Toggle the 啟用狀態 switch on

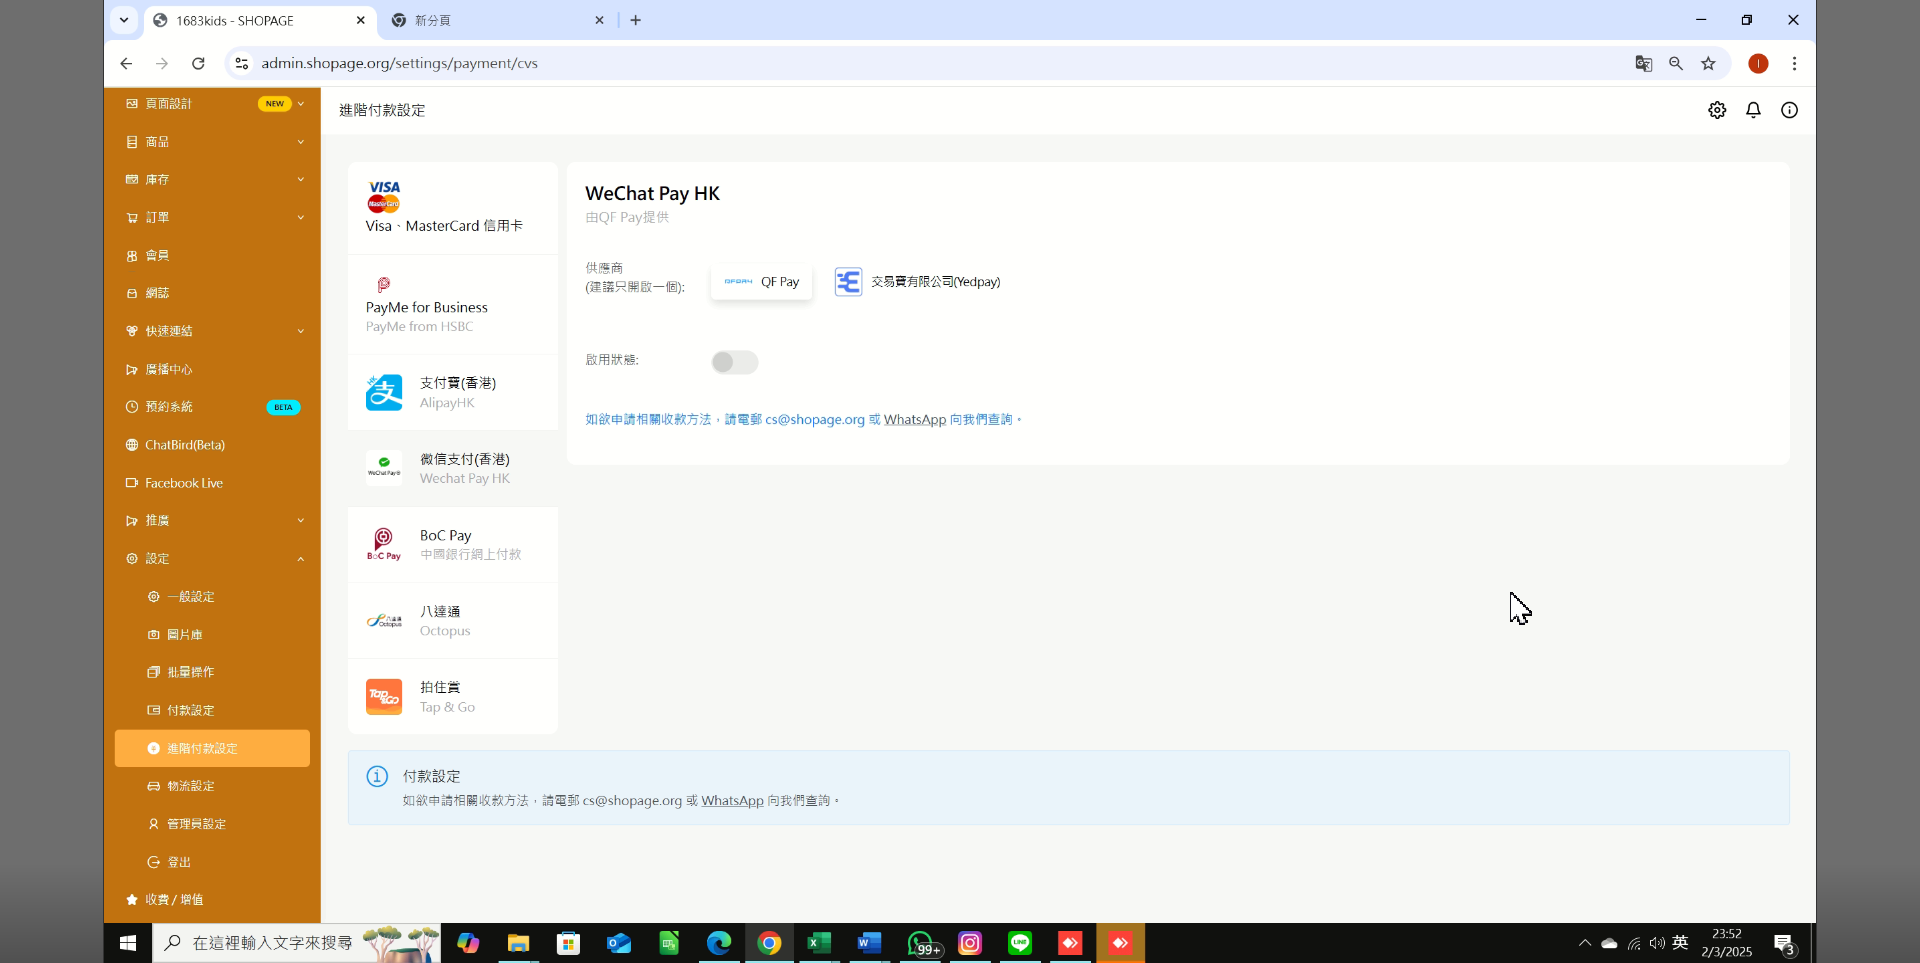click(735, 362)
